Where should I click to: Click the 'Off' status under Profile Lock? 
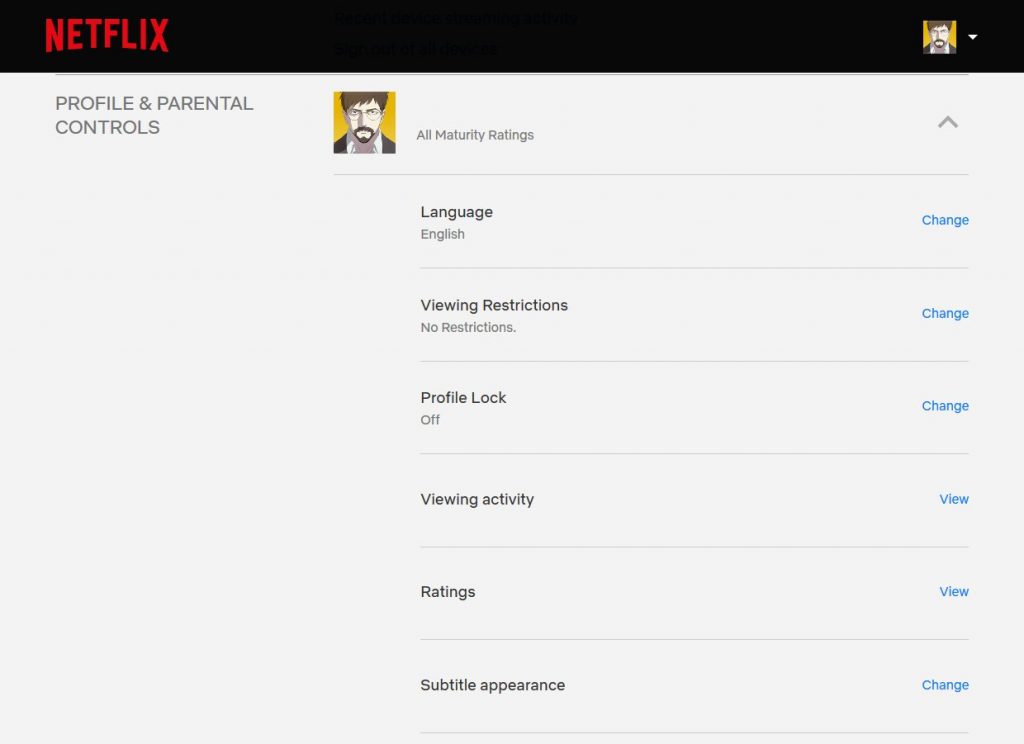[x=430, y=420]
